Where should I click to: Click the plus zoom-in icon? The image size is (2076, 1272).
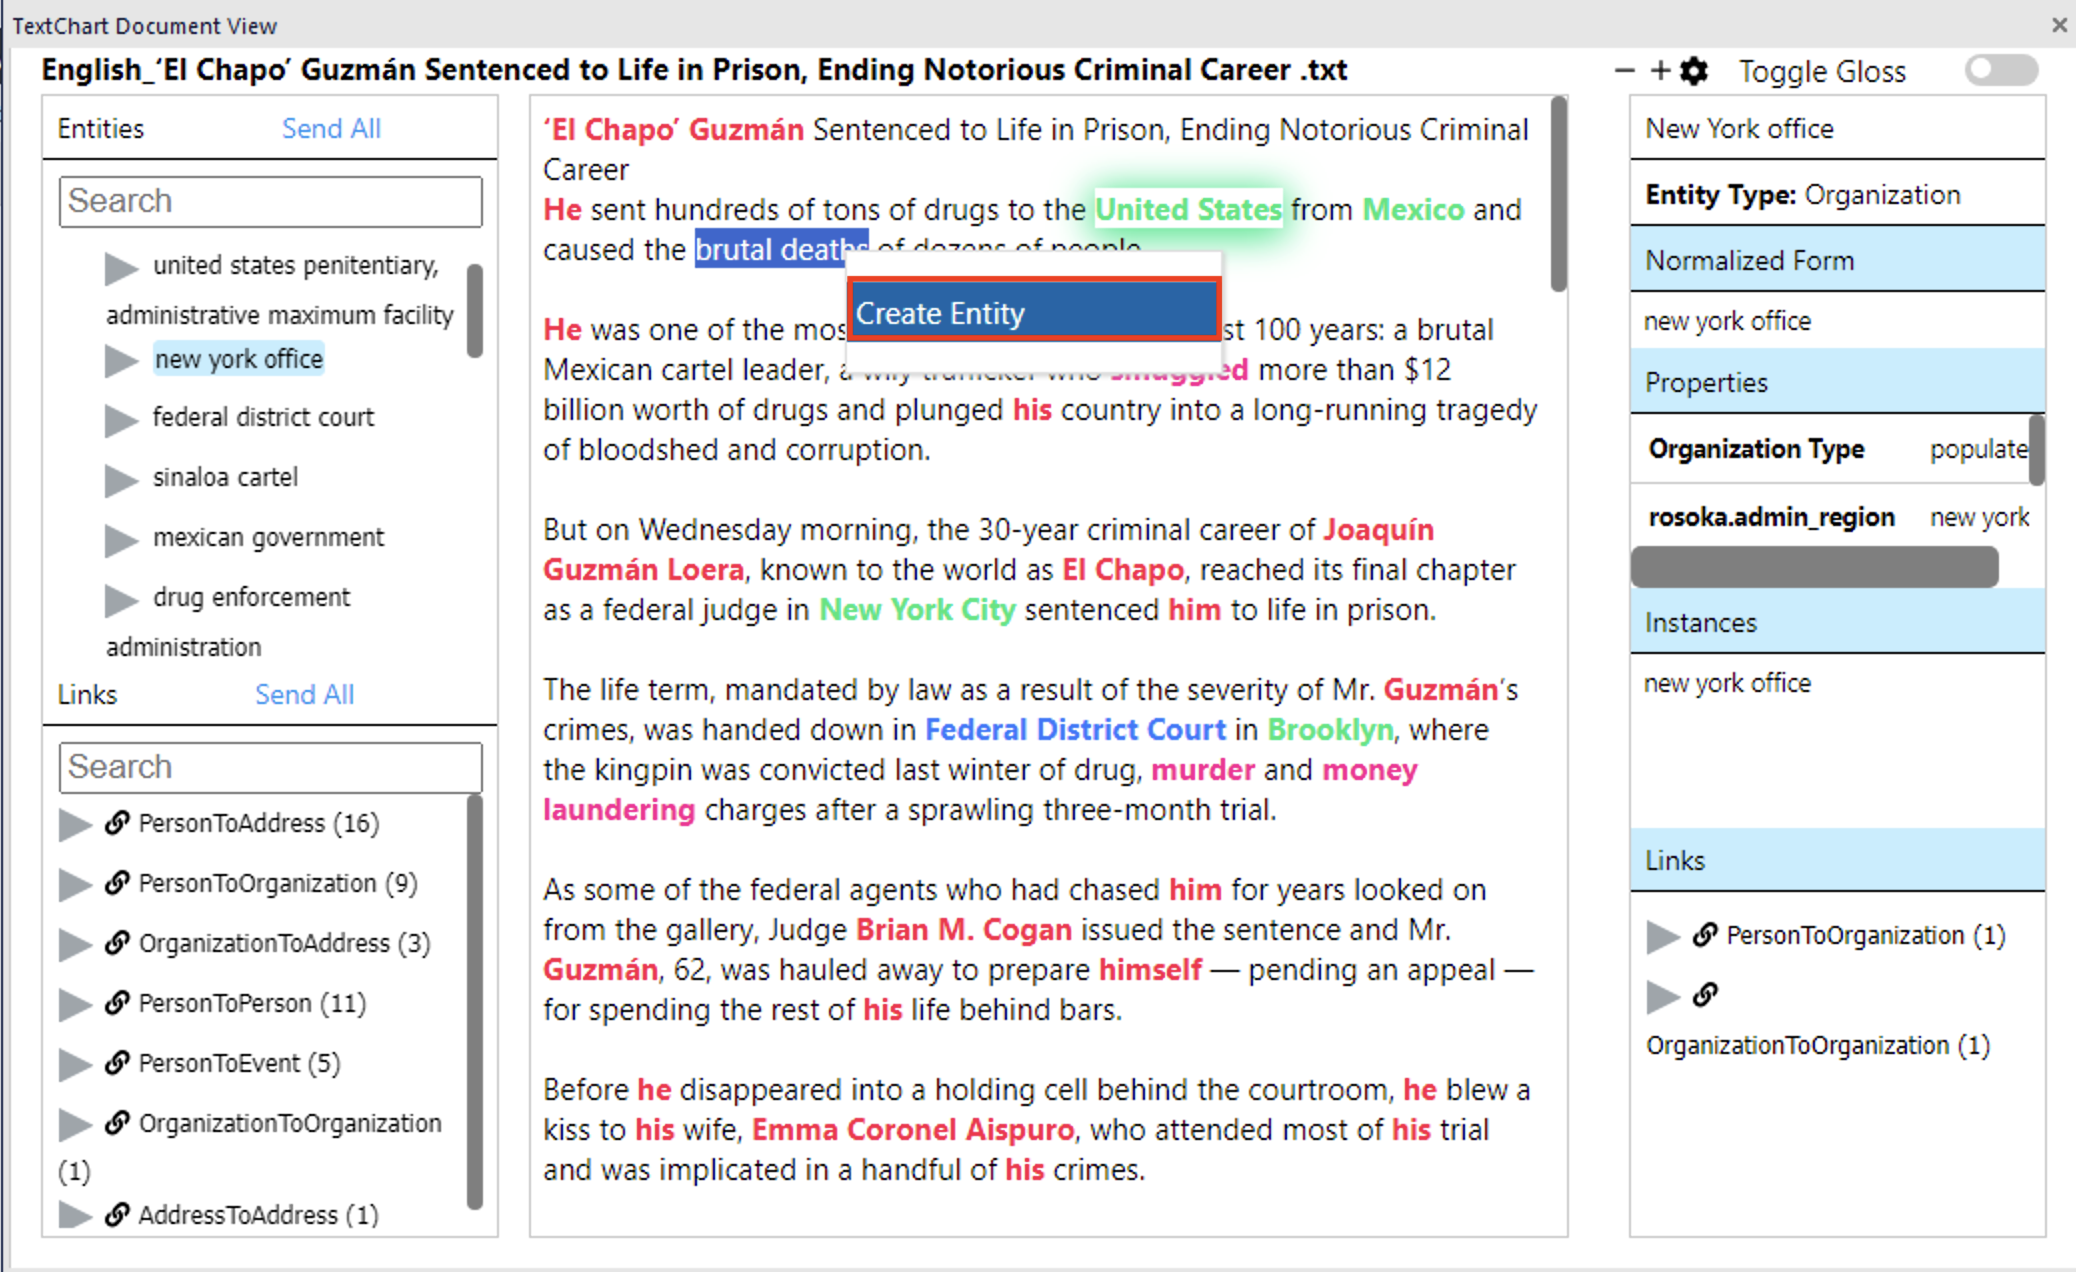1660,71
